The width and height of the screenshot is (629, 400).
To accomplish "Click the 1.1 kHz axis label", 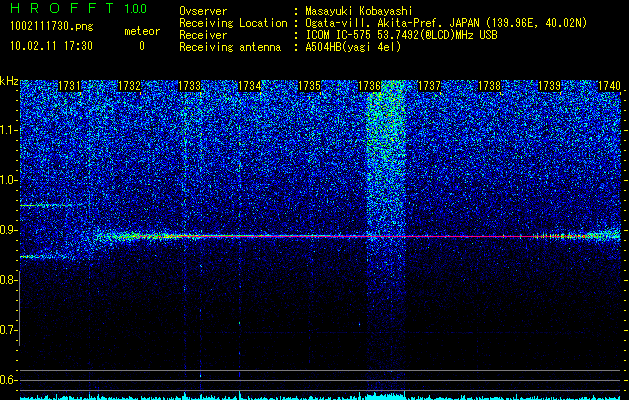I will (x=9, y=130).
